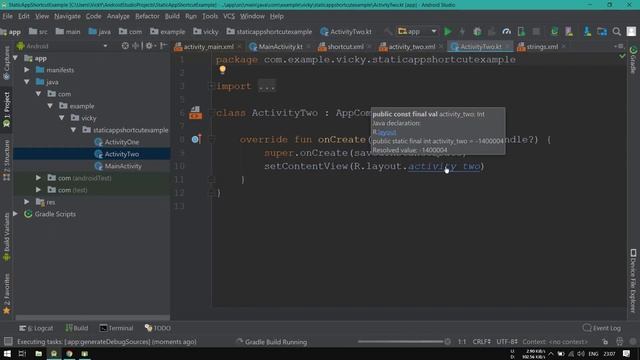The image size is (640, 360).
Task: Follow the layout link in the tooltip
Action: pyautogui.click(x=387, y=132)
